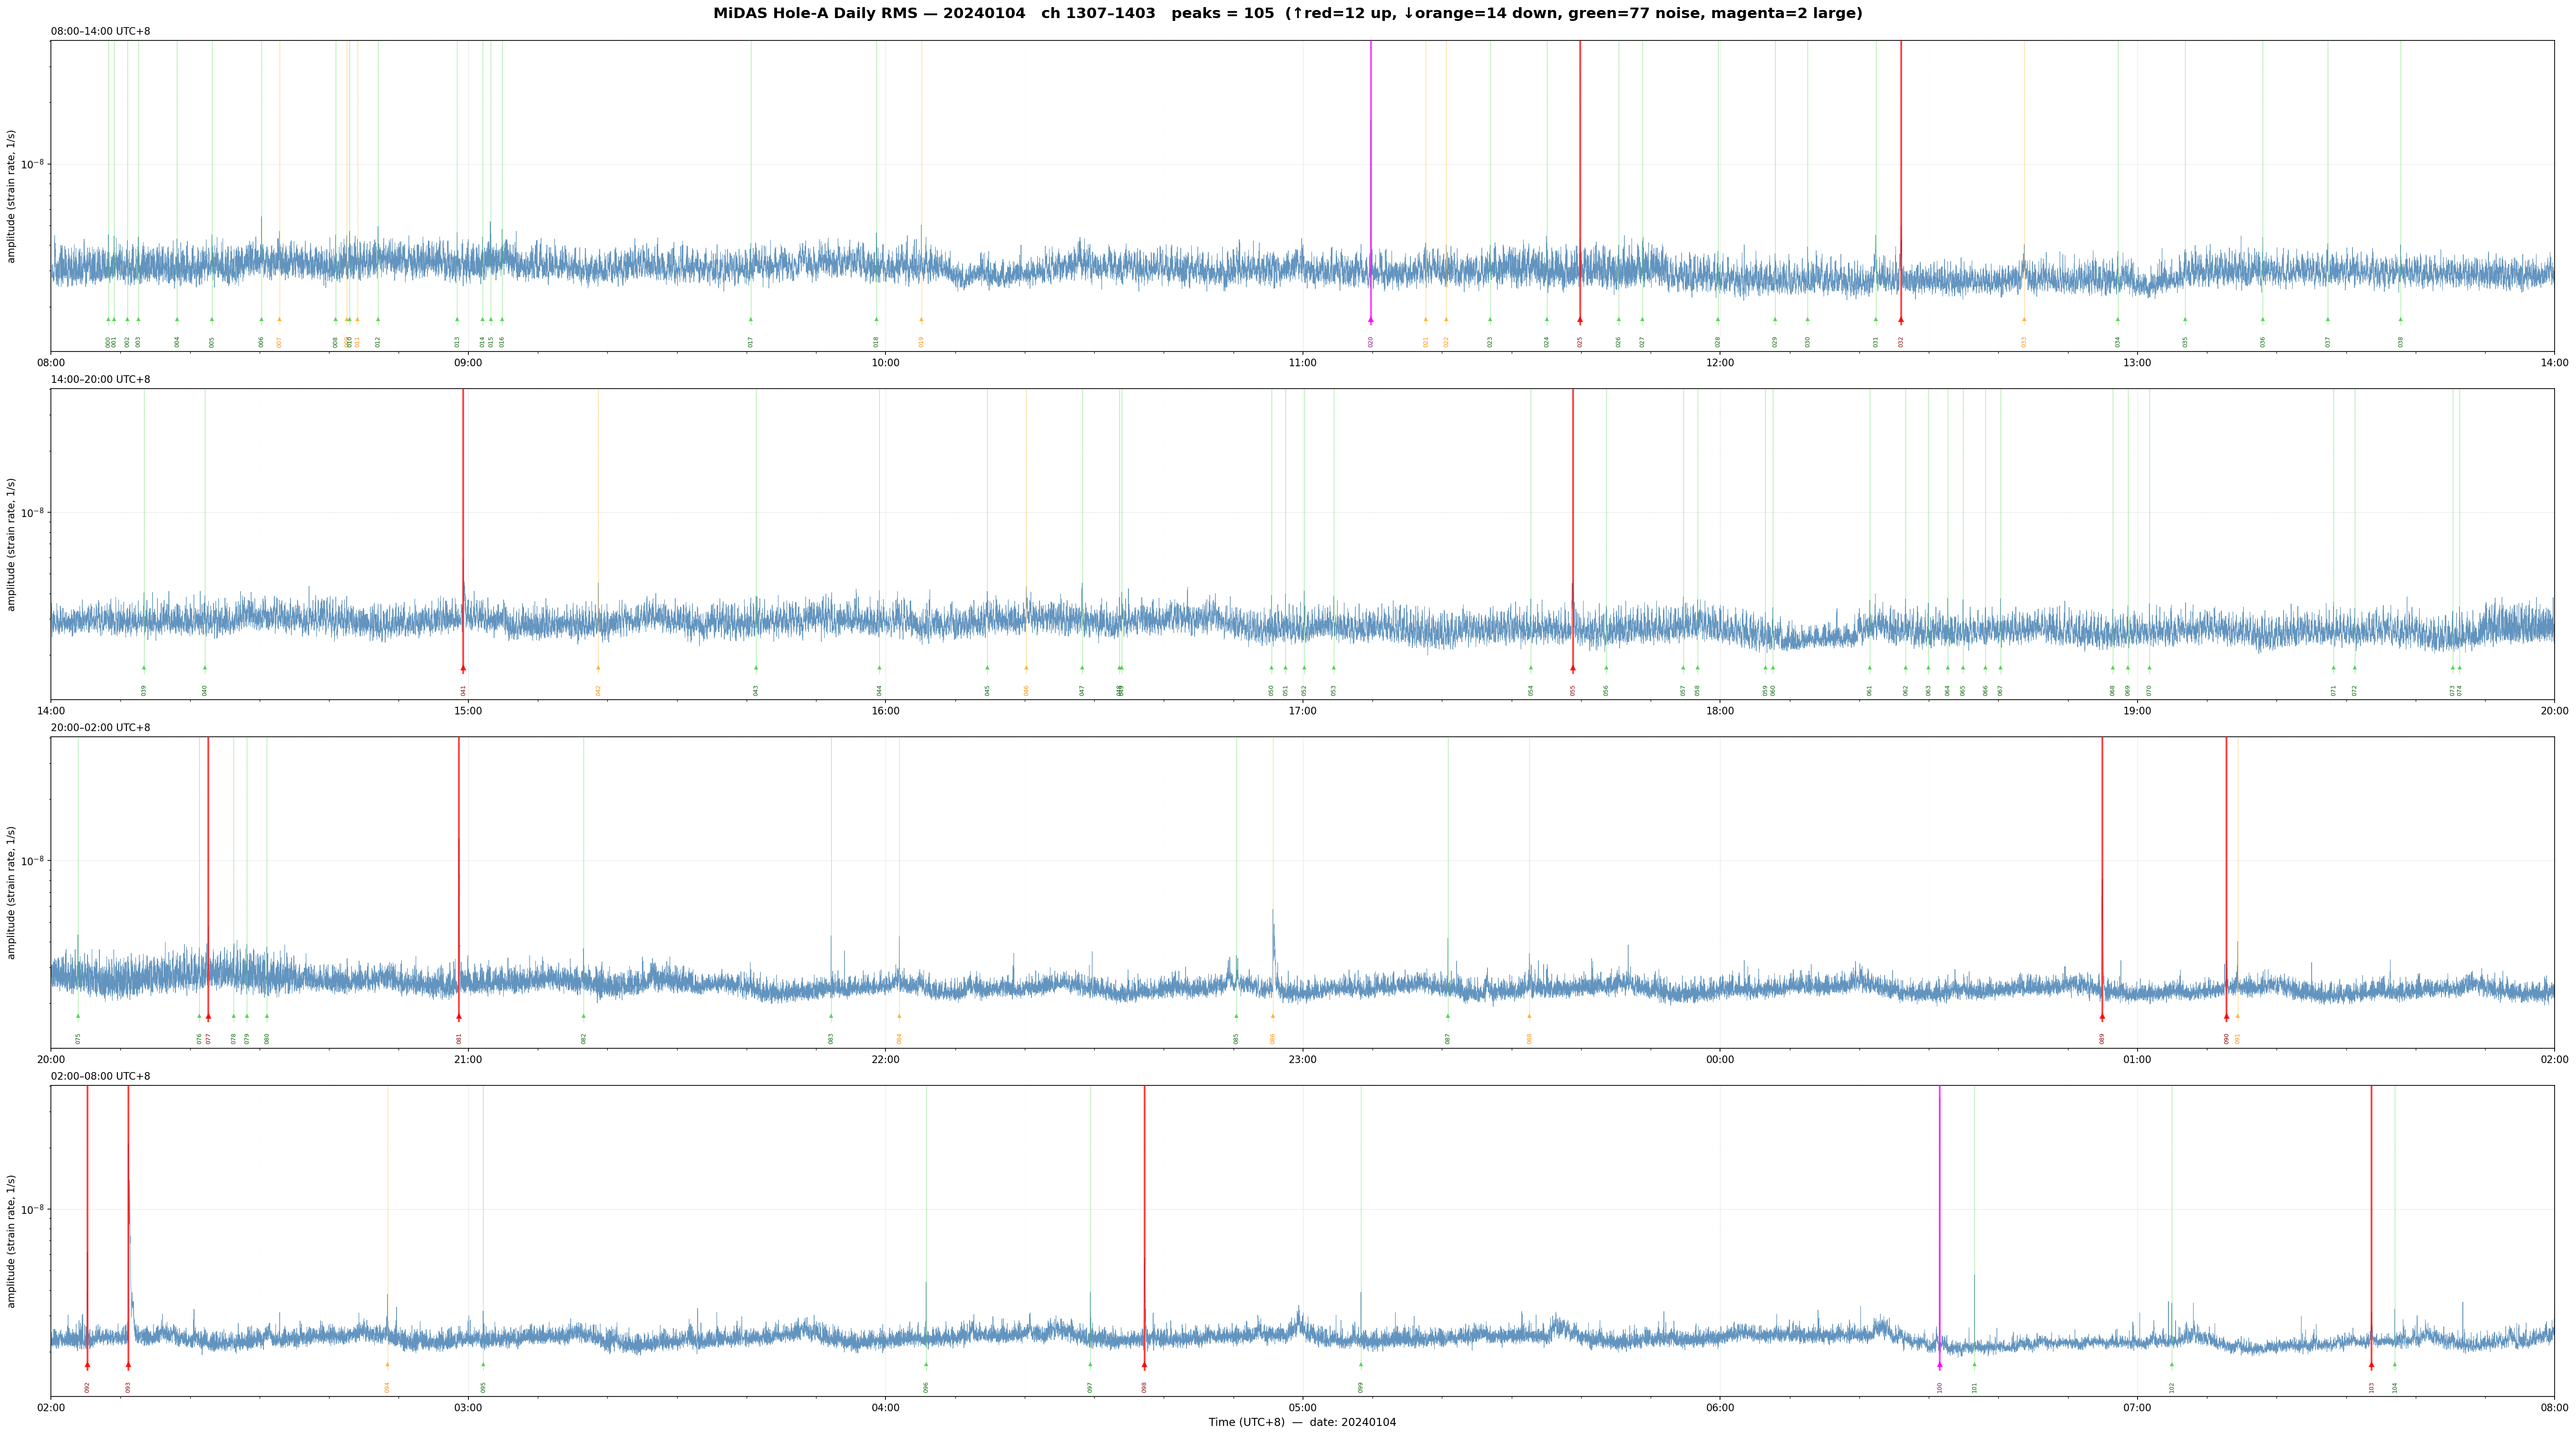Click the magenta peak label 020

point(1371,341)
